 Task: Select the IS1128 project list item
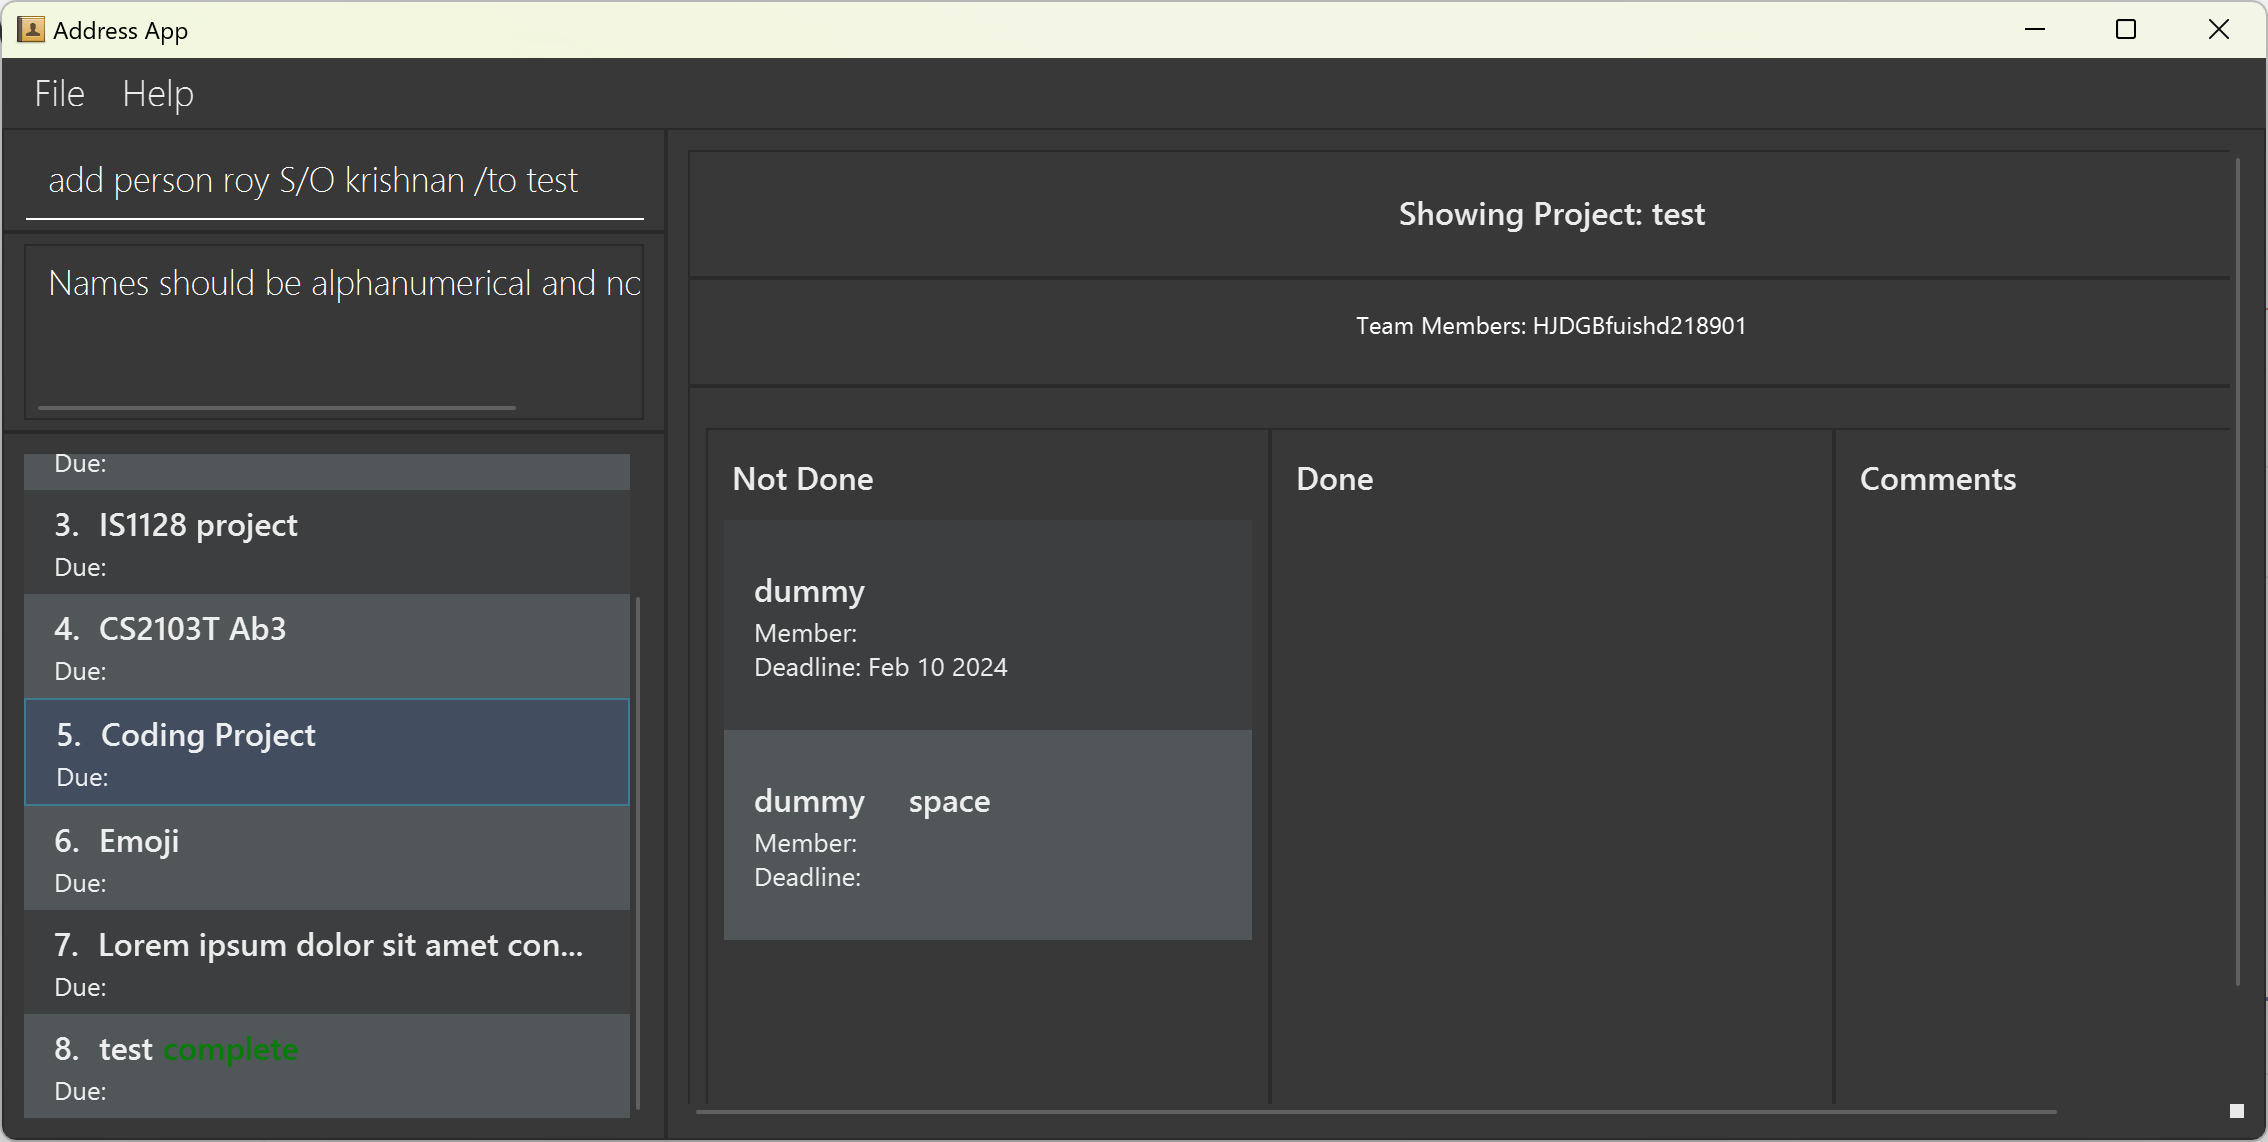327,542
